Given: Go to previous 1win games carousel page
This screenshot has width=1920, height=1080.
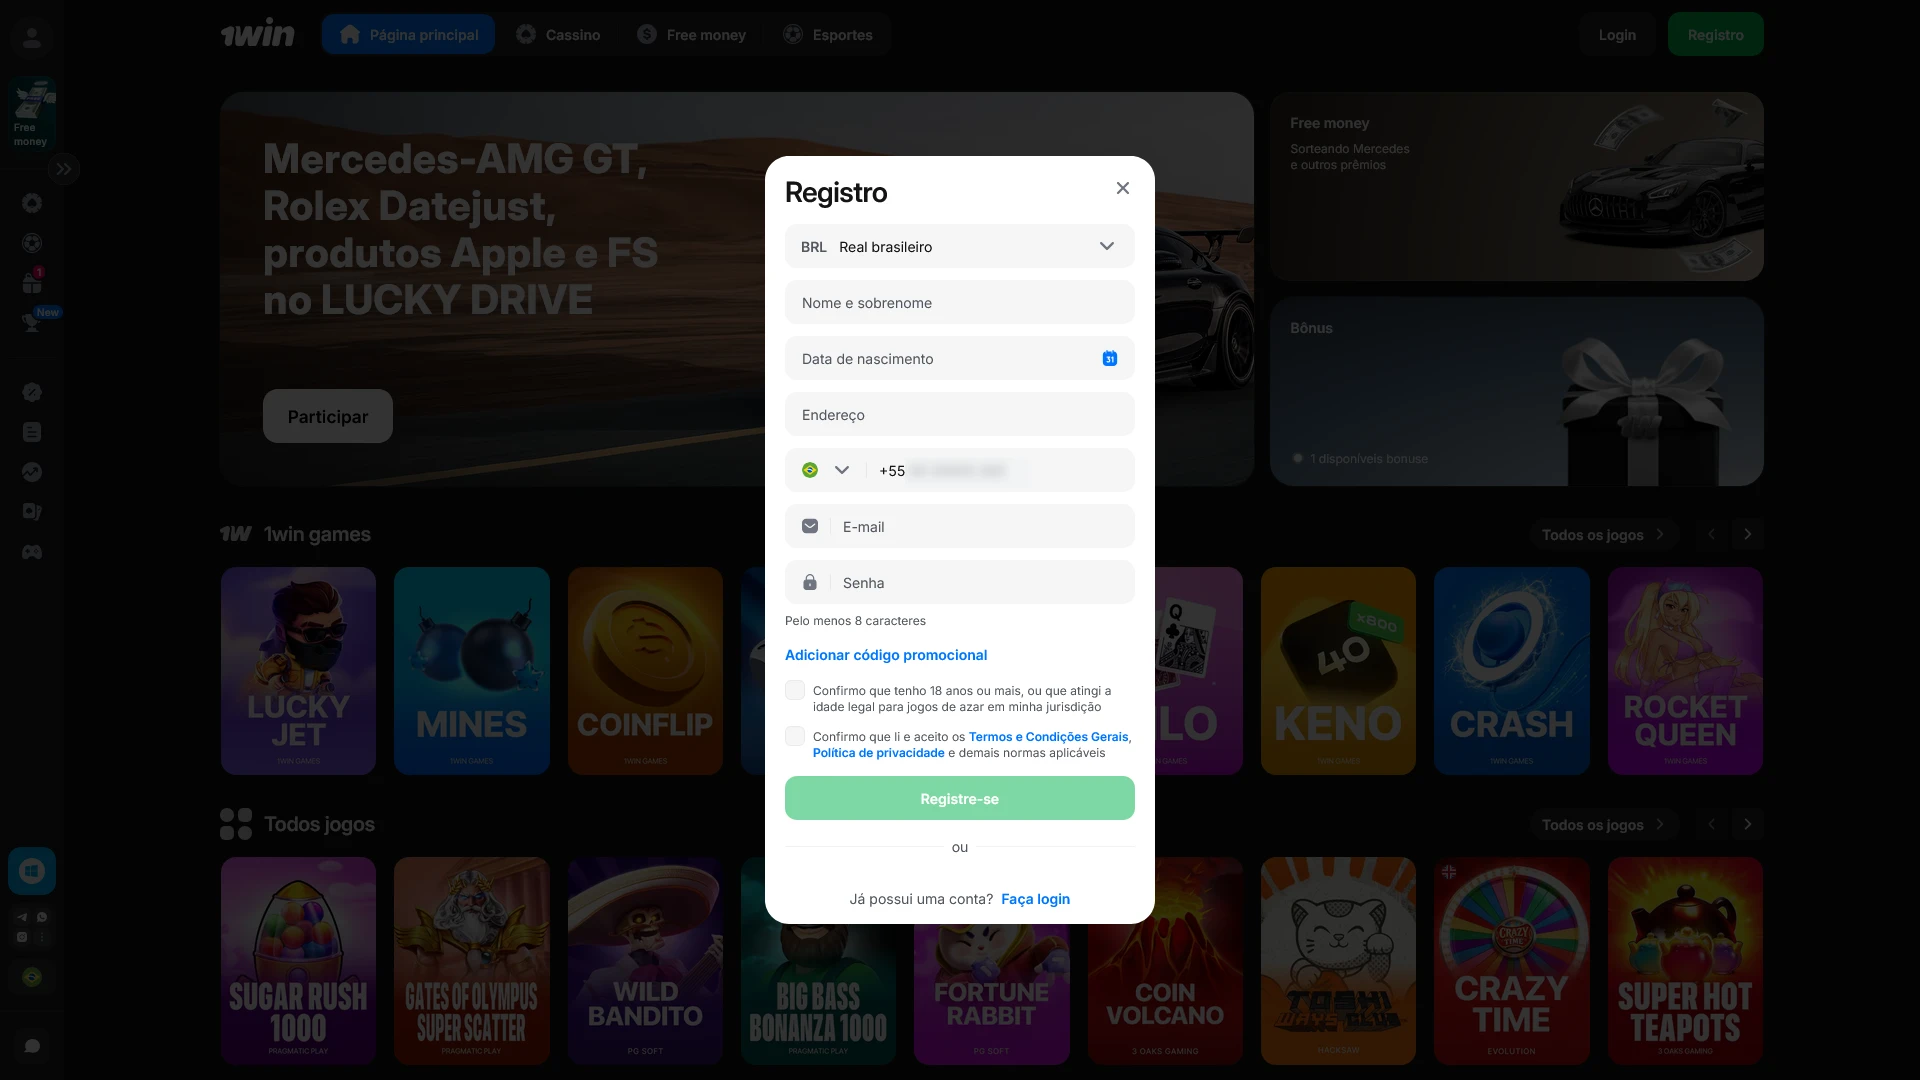Looking at the screenshot, I should click(1711, 535).
